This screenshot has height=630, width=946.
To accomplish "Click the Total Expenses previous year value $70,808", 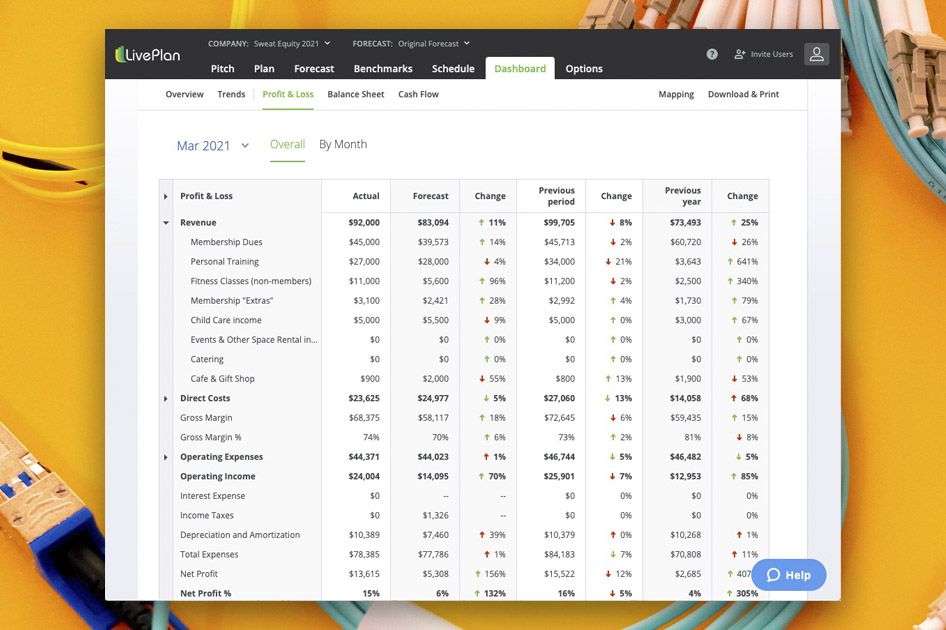I will (x=685, y=555).
